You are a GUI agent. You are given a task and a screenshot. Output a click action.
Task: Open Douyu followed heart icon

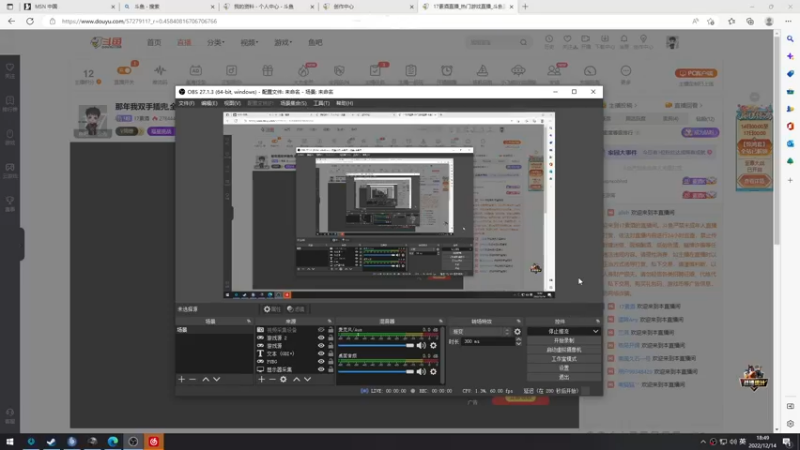click(567, 39)
